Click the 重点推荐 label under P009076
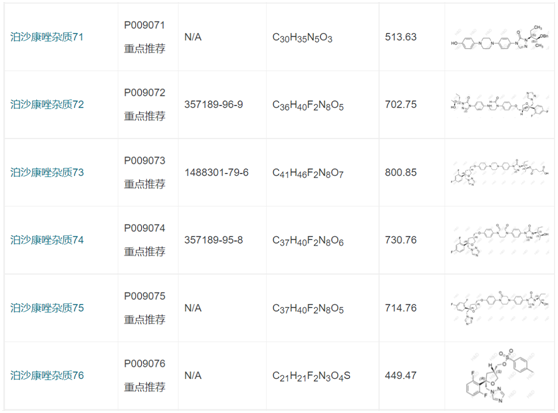This screenshot has width=558, height=413. (144, 387)
